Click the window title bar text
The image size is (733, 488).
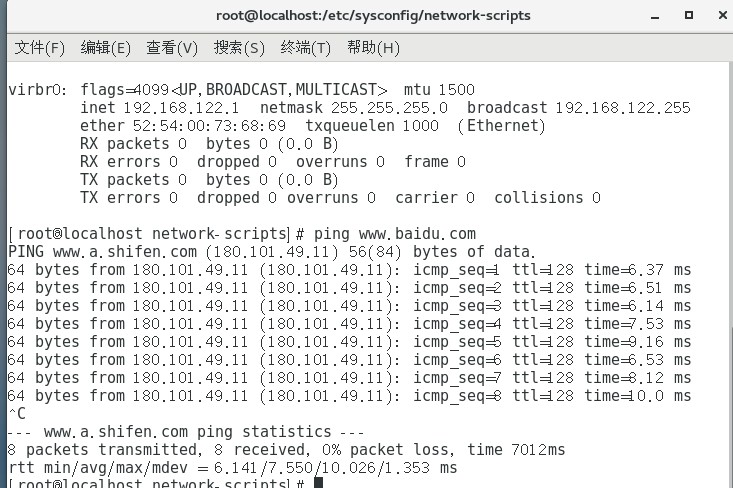click(373, 15)
